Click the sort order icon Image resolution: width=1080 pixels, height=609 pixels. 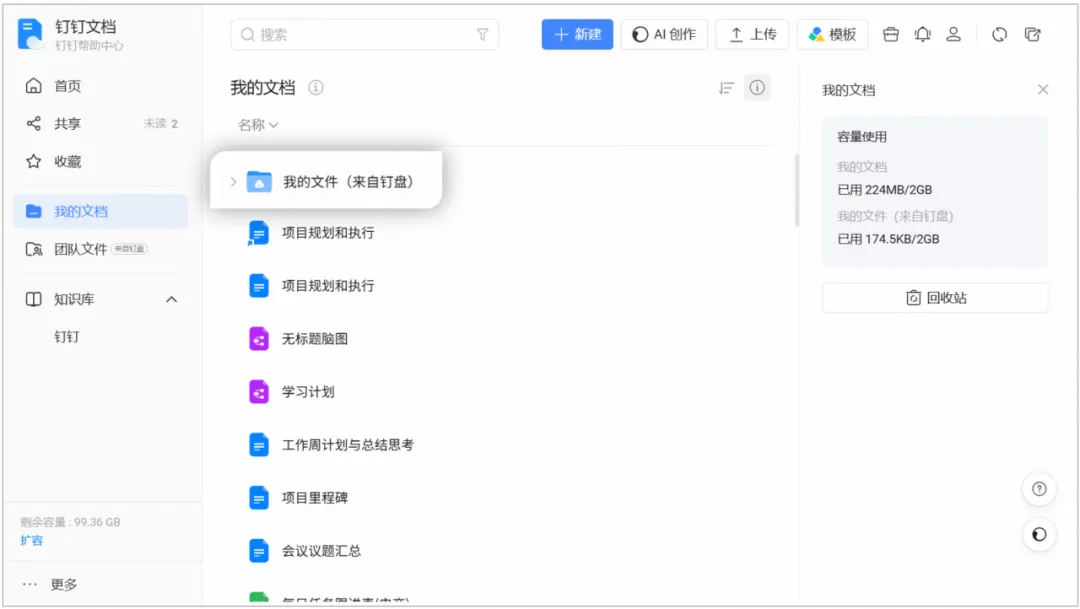(726, 87)
